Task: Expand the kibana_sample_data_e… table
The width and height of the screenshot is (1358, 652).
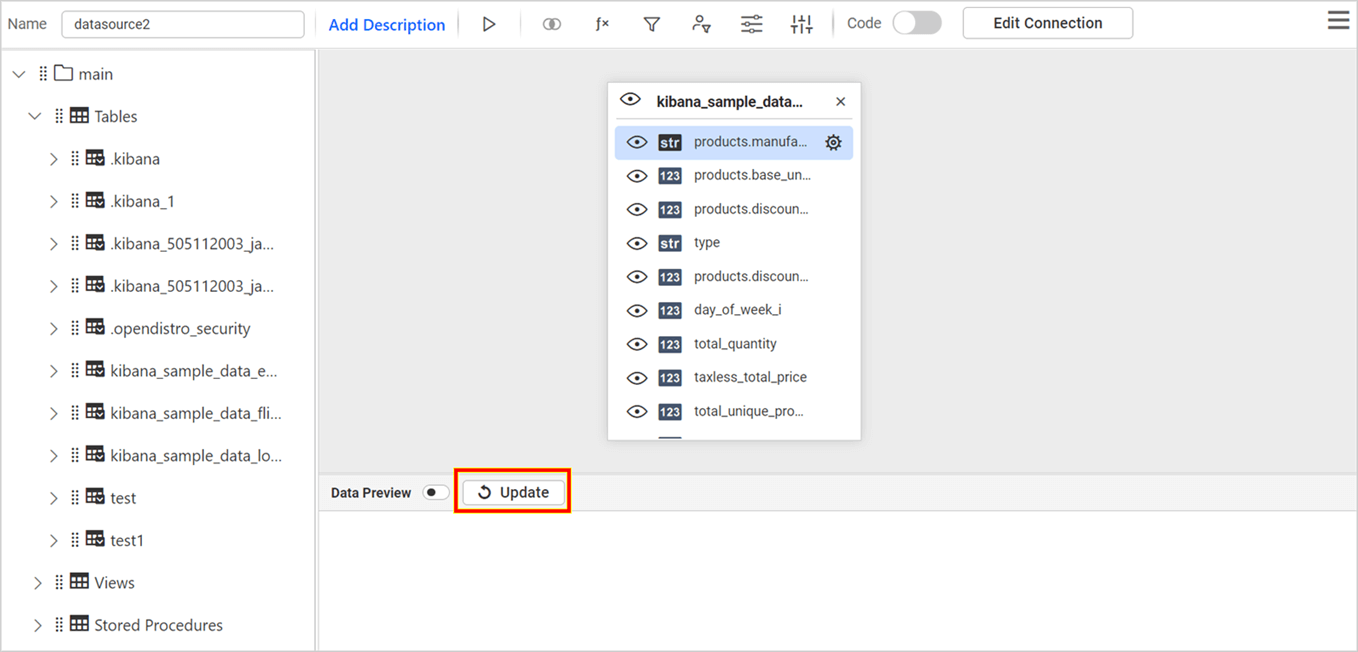Action: (x=54, y=371)
